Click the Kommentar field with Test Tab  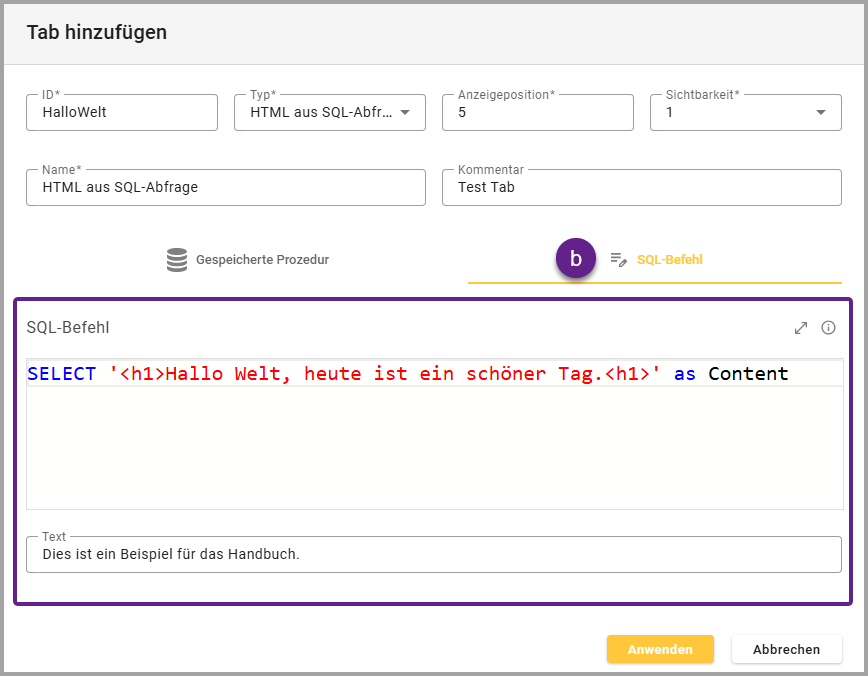coord(641,187)
